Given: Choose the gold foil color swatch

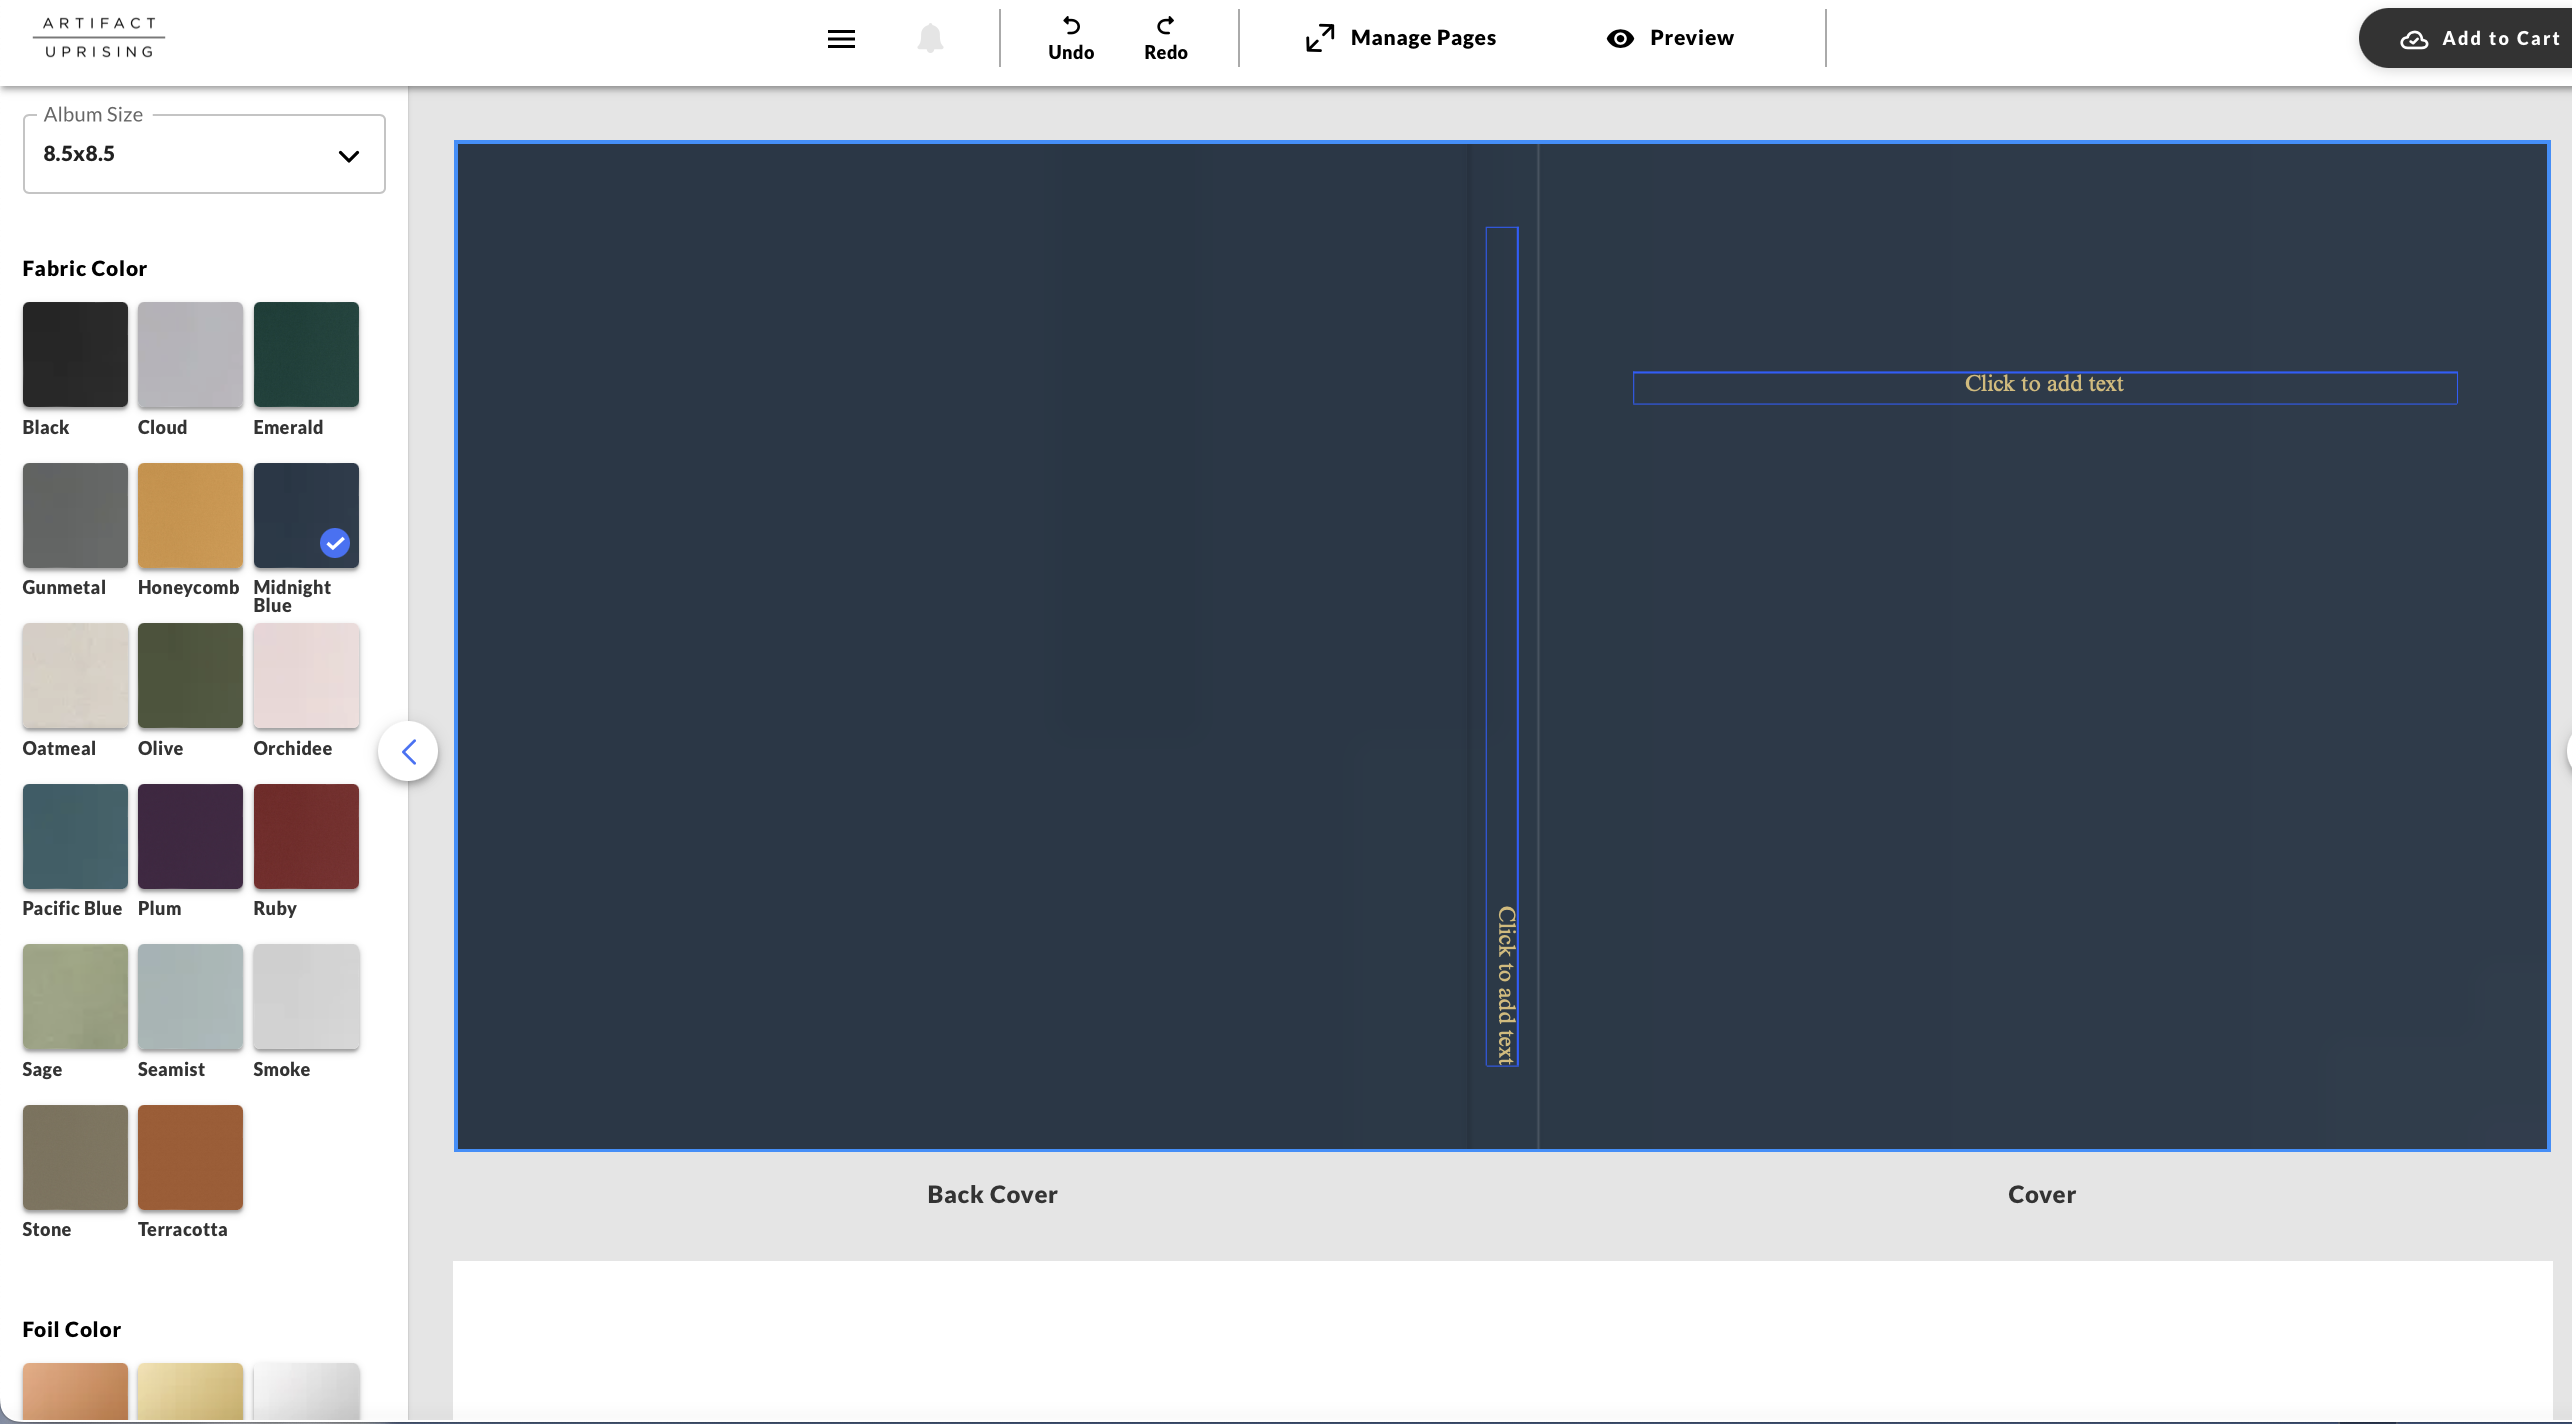Looking at the screenshot, I should pyautogui.click(x=190, y=1392).
